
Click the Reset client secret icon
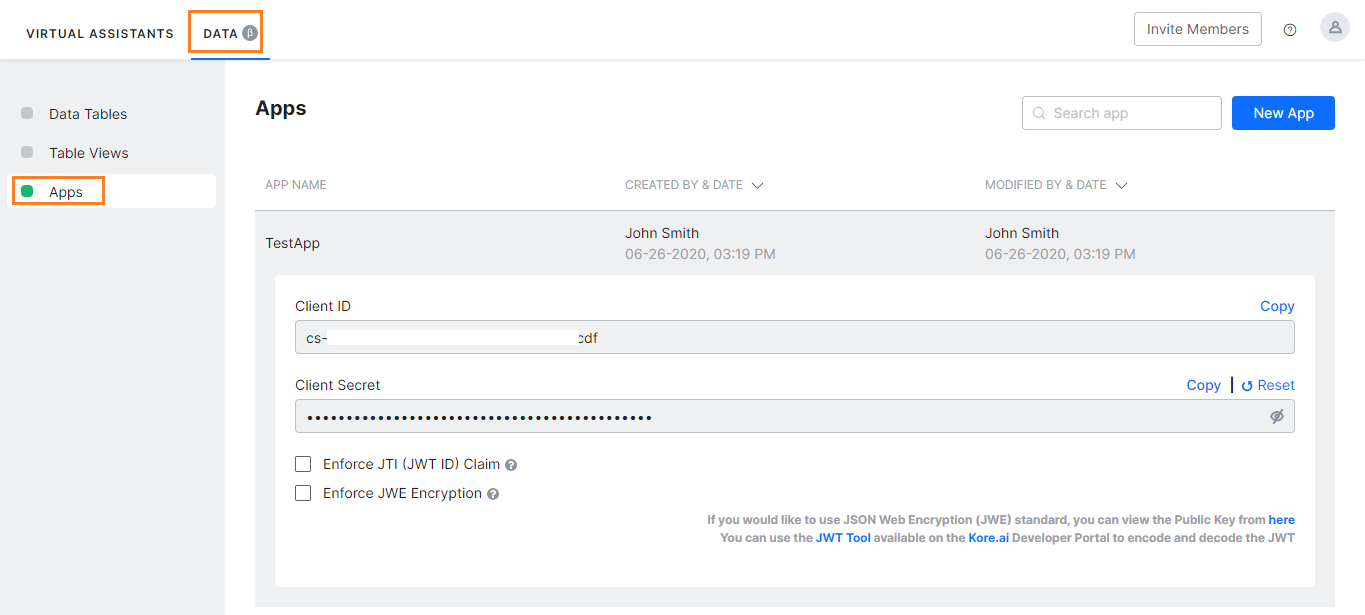pos(1247,386)
